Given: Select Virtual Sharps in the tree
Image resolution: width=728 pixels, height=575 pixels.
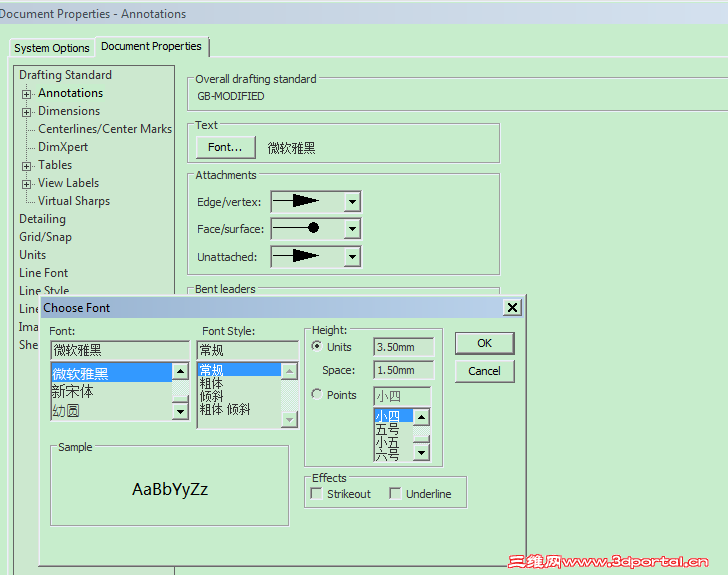Looking at the screenshot, I should click(x=74, y=201).
